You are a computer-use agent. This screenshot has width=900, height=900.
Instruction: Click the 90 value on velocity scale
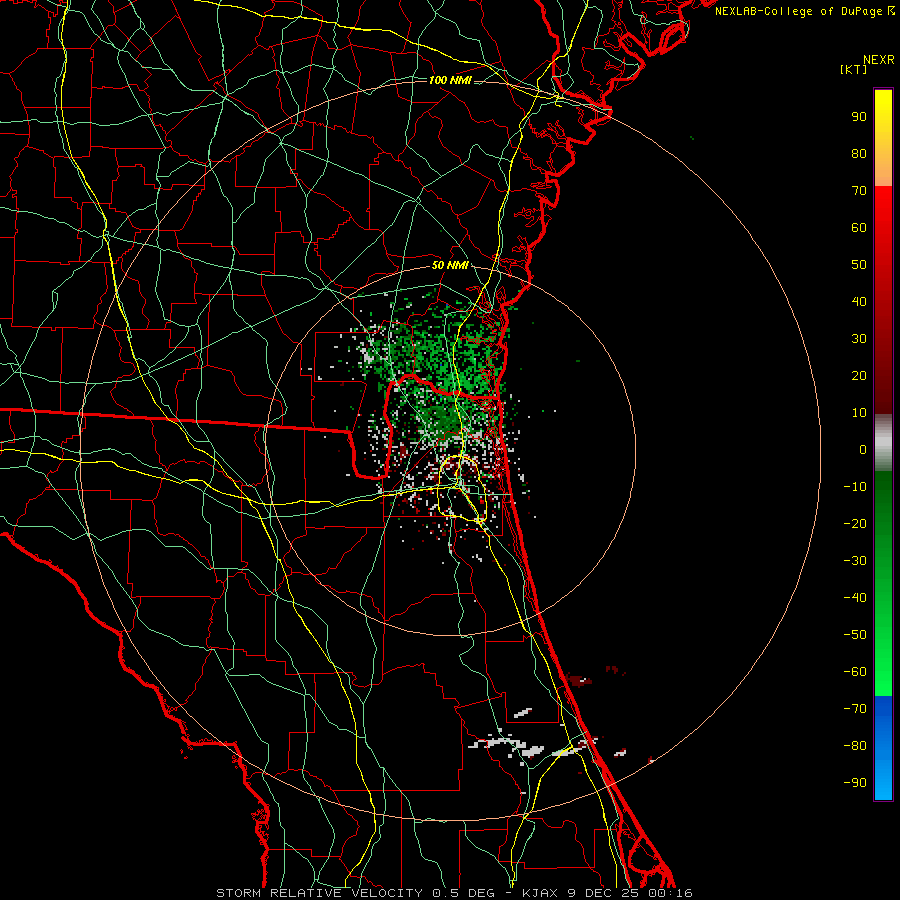click(x=859, y=117)
